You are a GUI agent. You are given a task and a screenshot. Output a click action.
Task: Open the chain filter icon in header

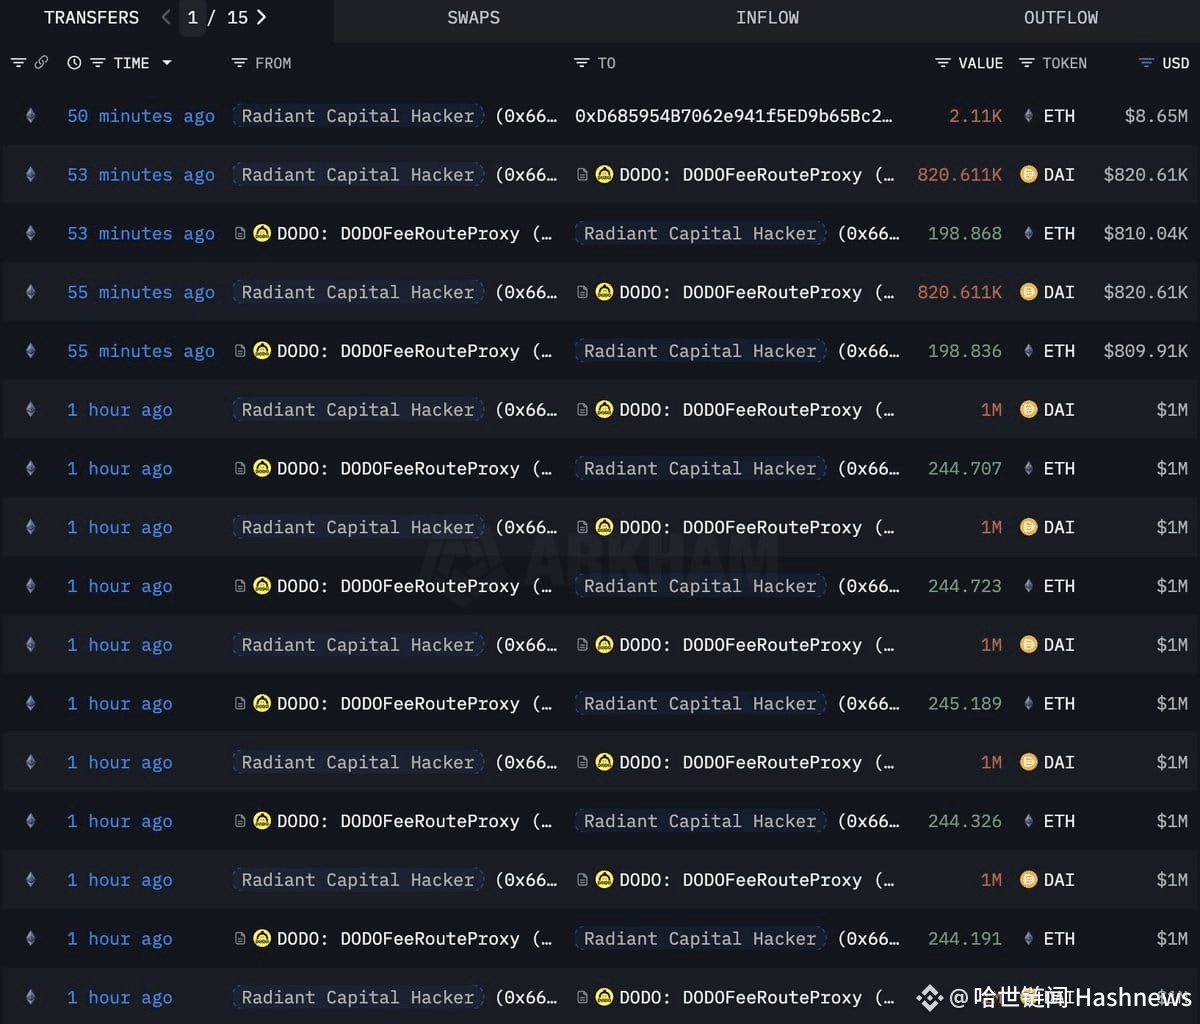pos(18,63)
